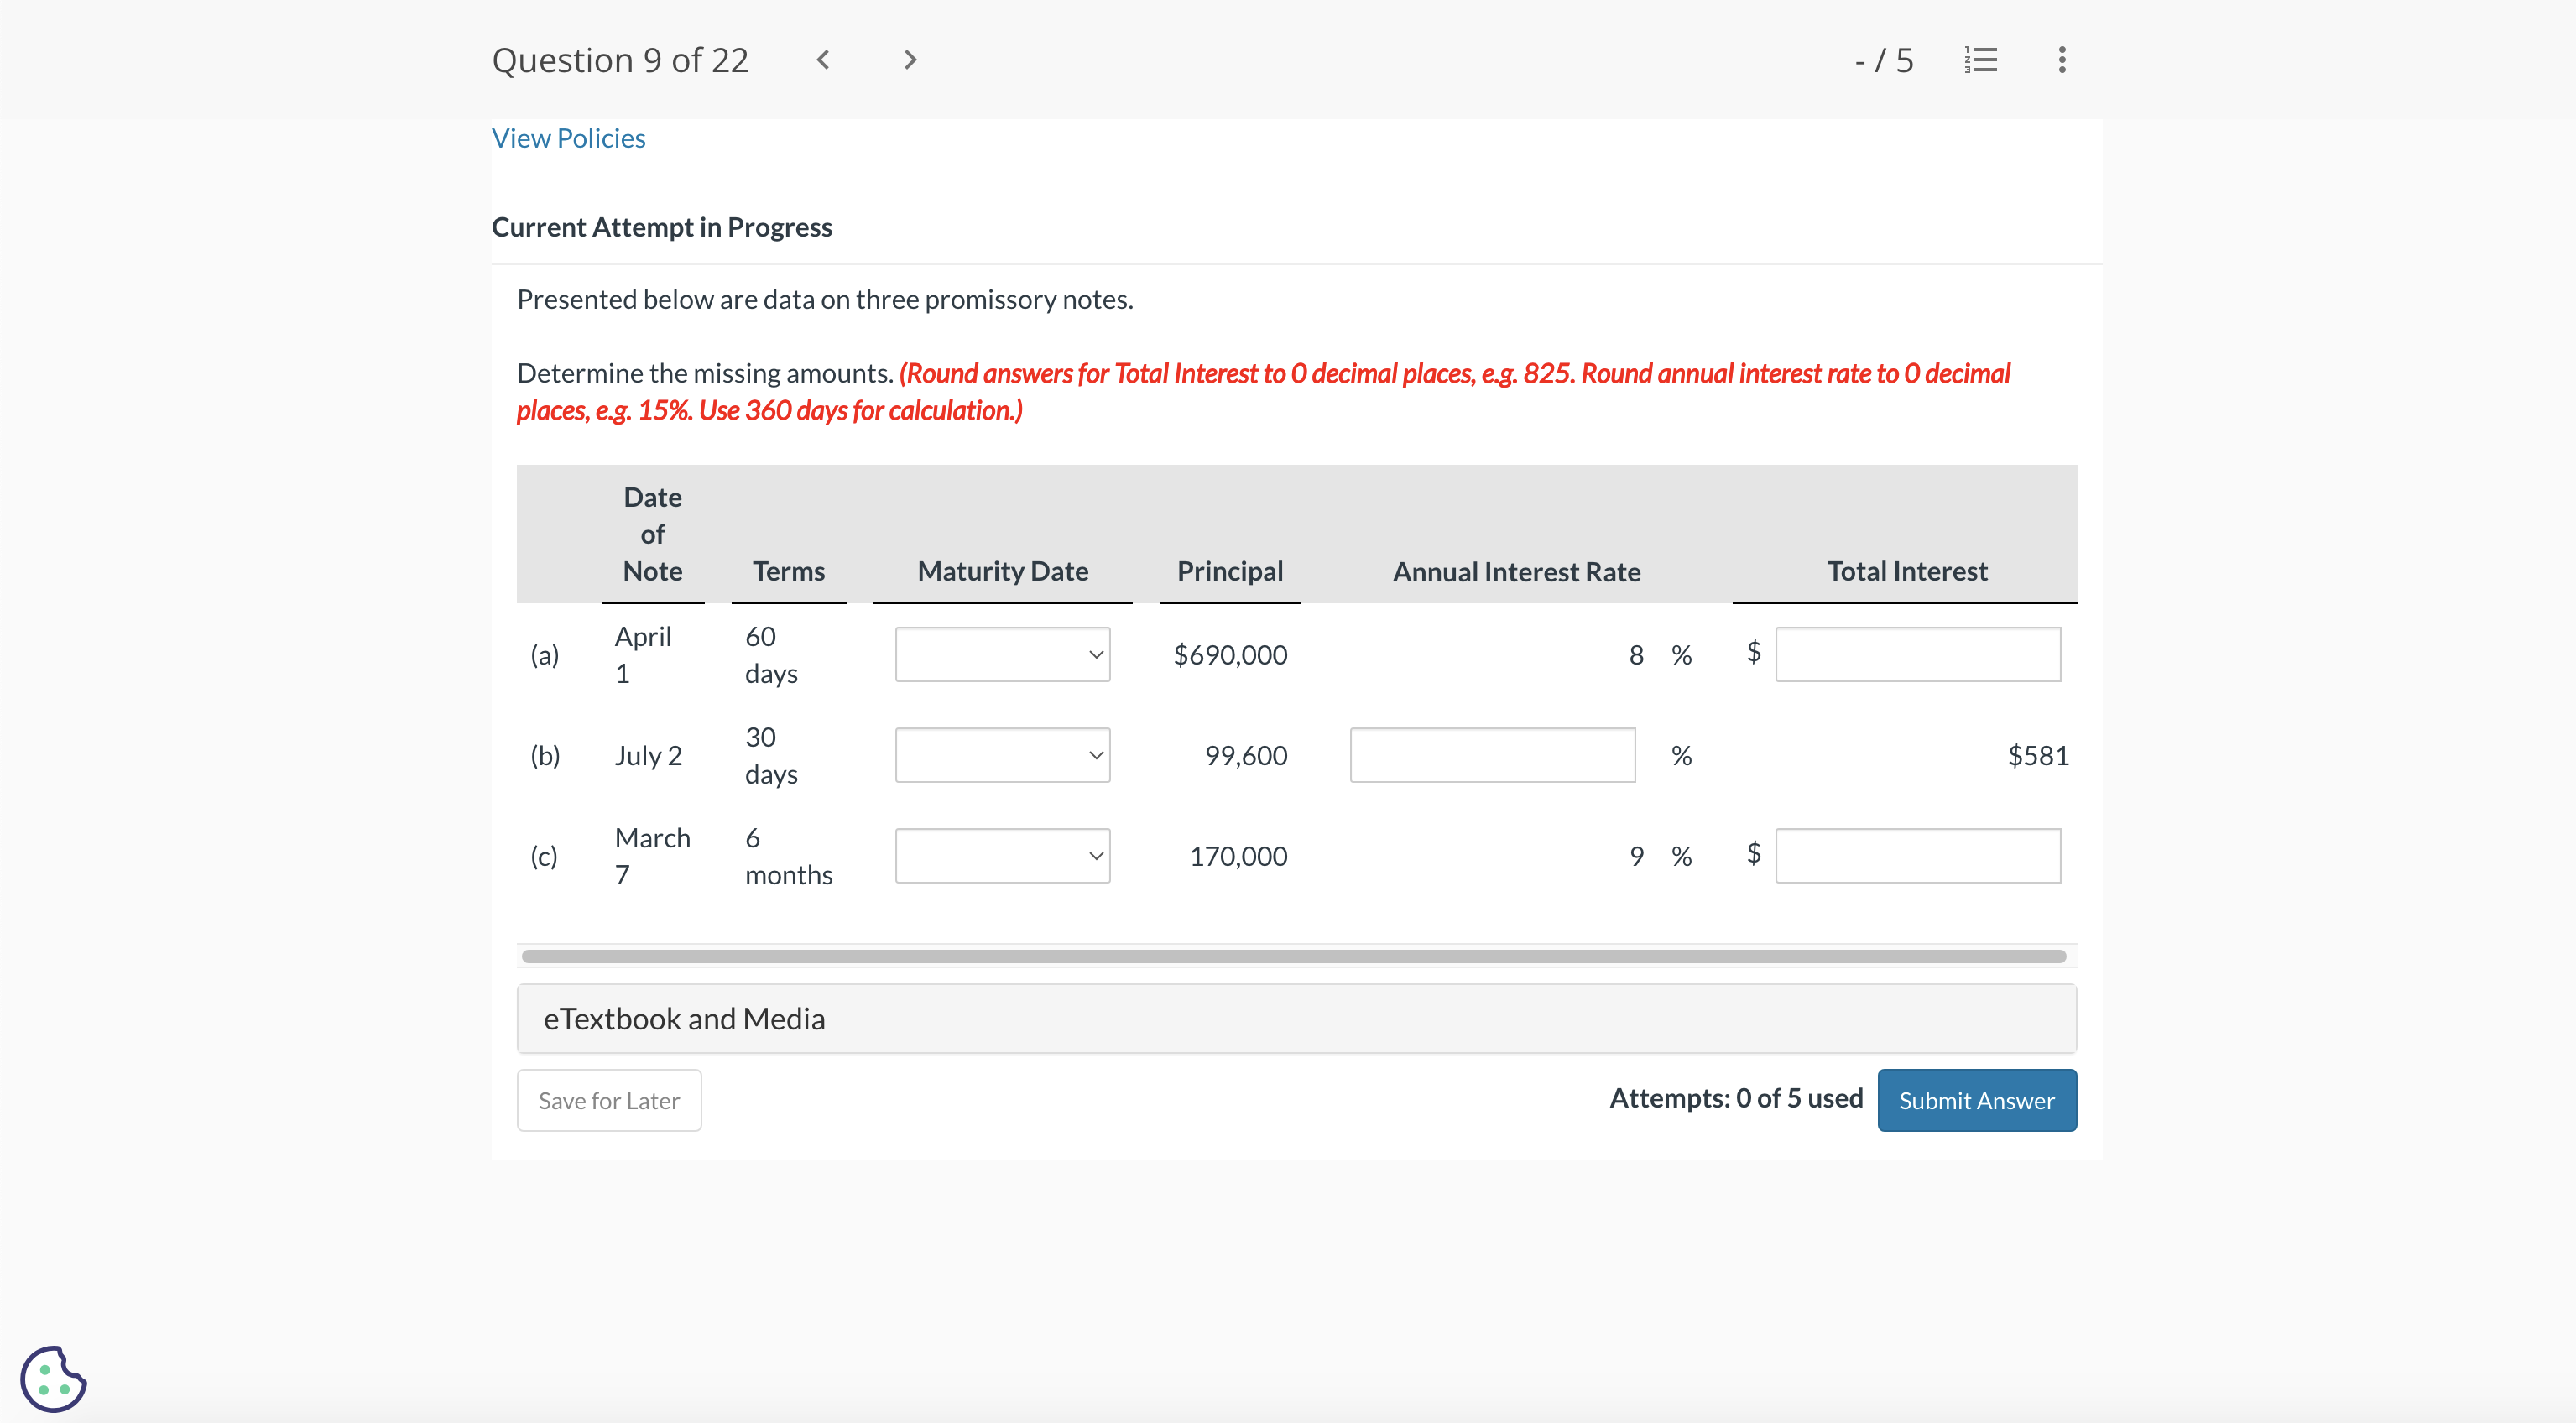Click the 'April 1' date of note
Image resolution: width=2576 pixels, height=1423 pixels.
[642, 655]
